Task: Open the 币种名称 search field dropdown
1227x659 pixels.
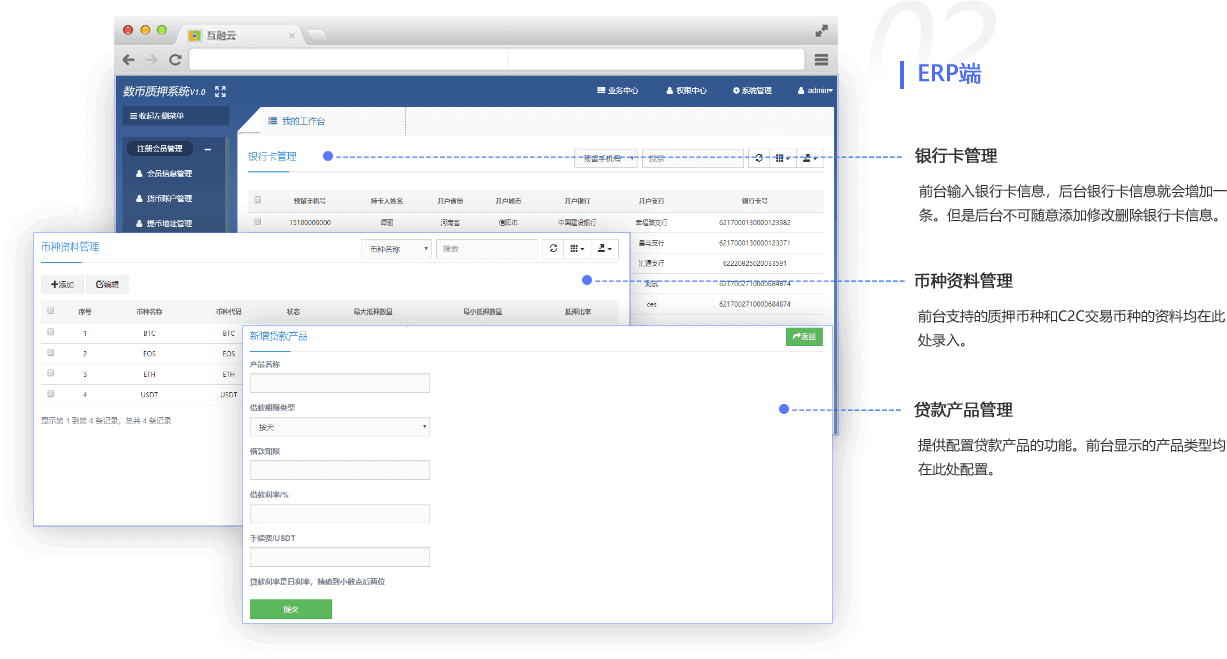Action: coord(396,249)
